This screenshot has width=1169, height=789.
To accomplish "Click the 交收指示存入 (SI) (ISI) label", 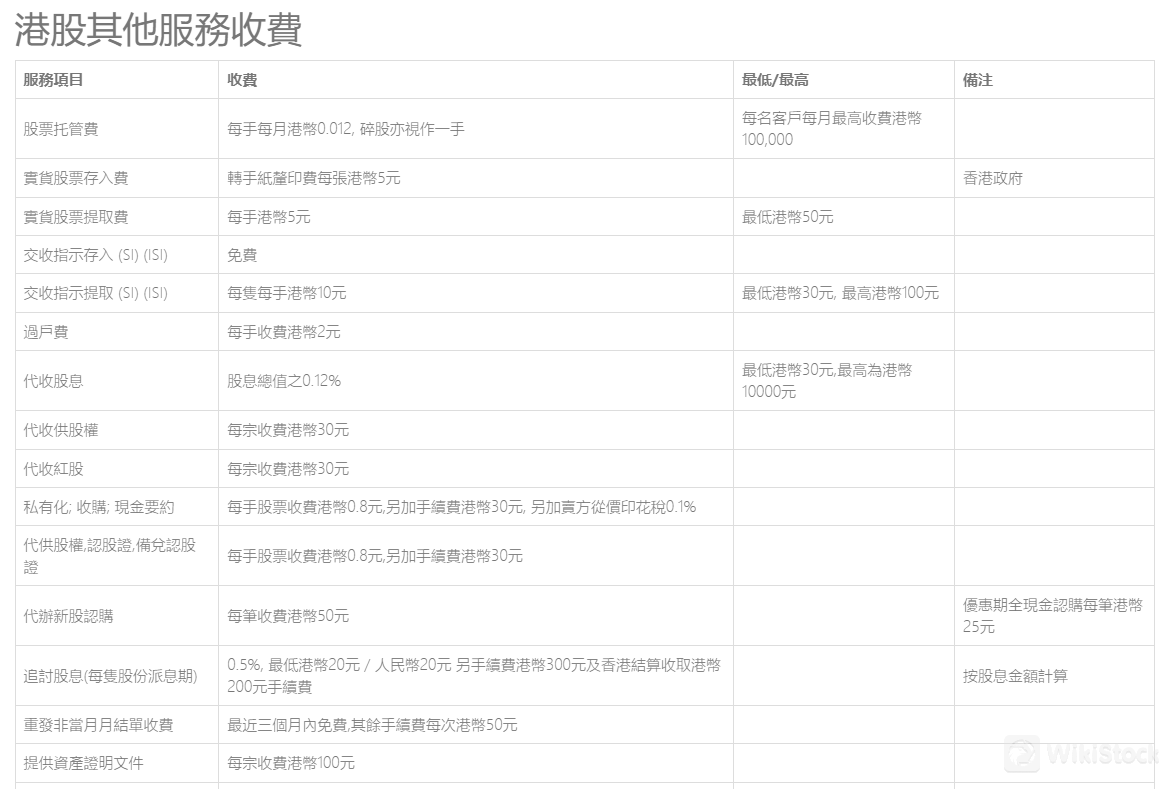I will pos(95,255).
